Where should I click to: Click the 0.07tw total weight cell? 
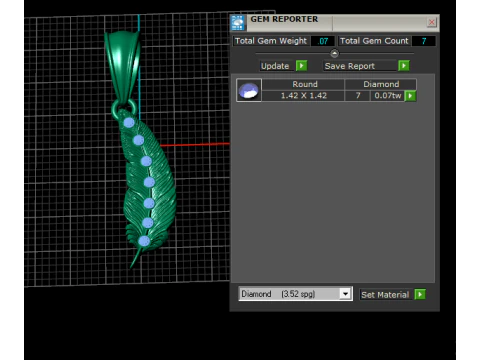(x=388, y=96)
